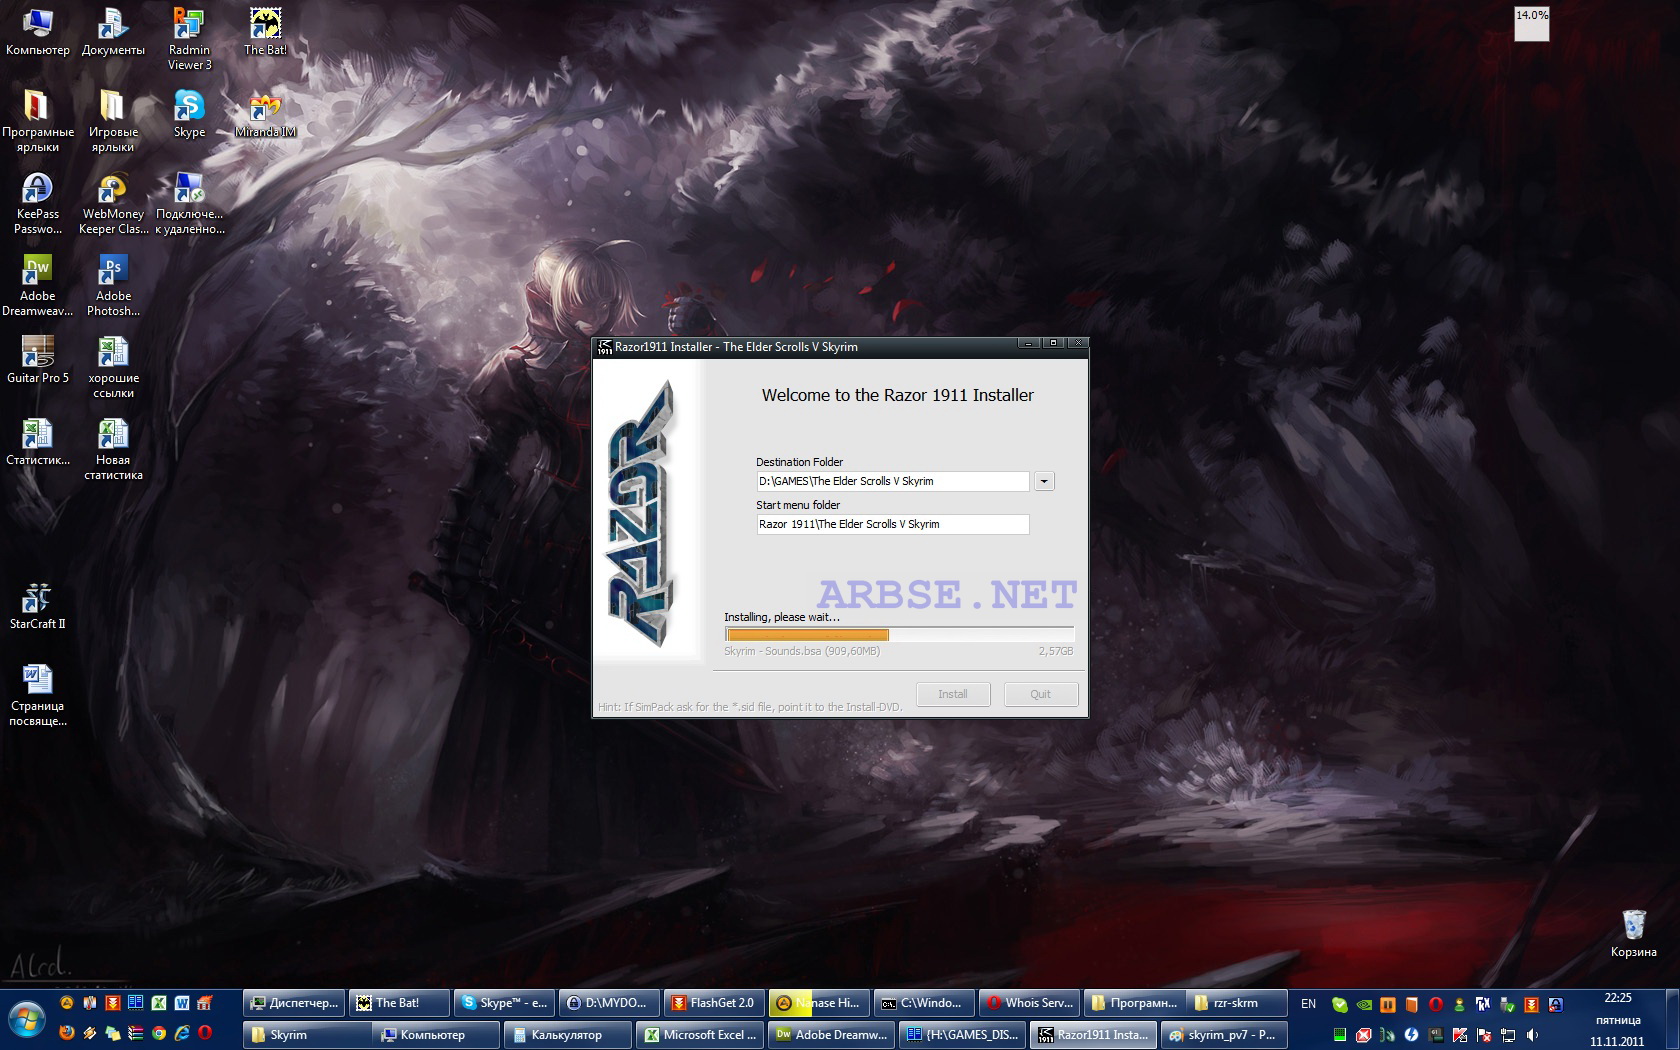Click the Start menu folder field
The image size is (1680, 1050).
[892, 524]
